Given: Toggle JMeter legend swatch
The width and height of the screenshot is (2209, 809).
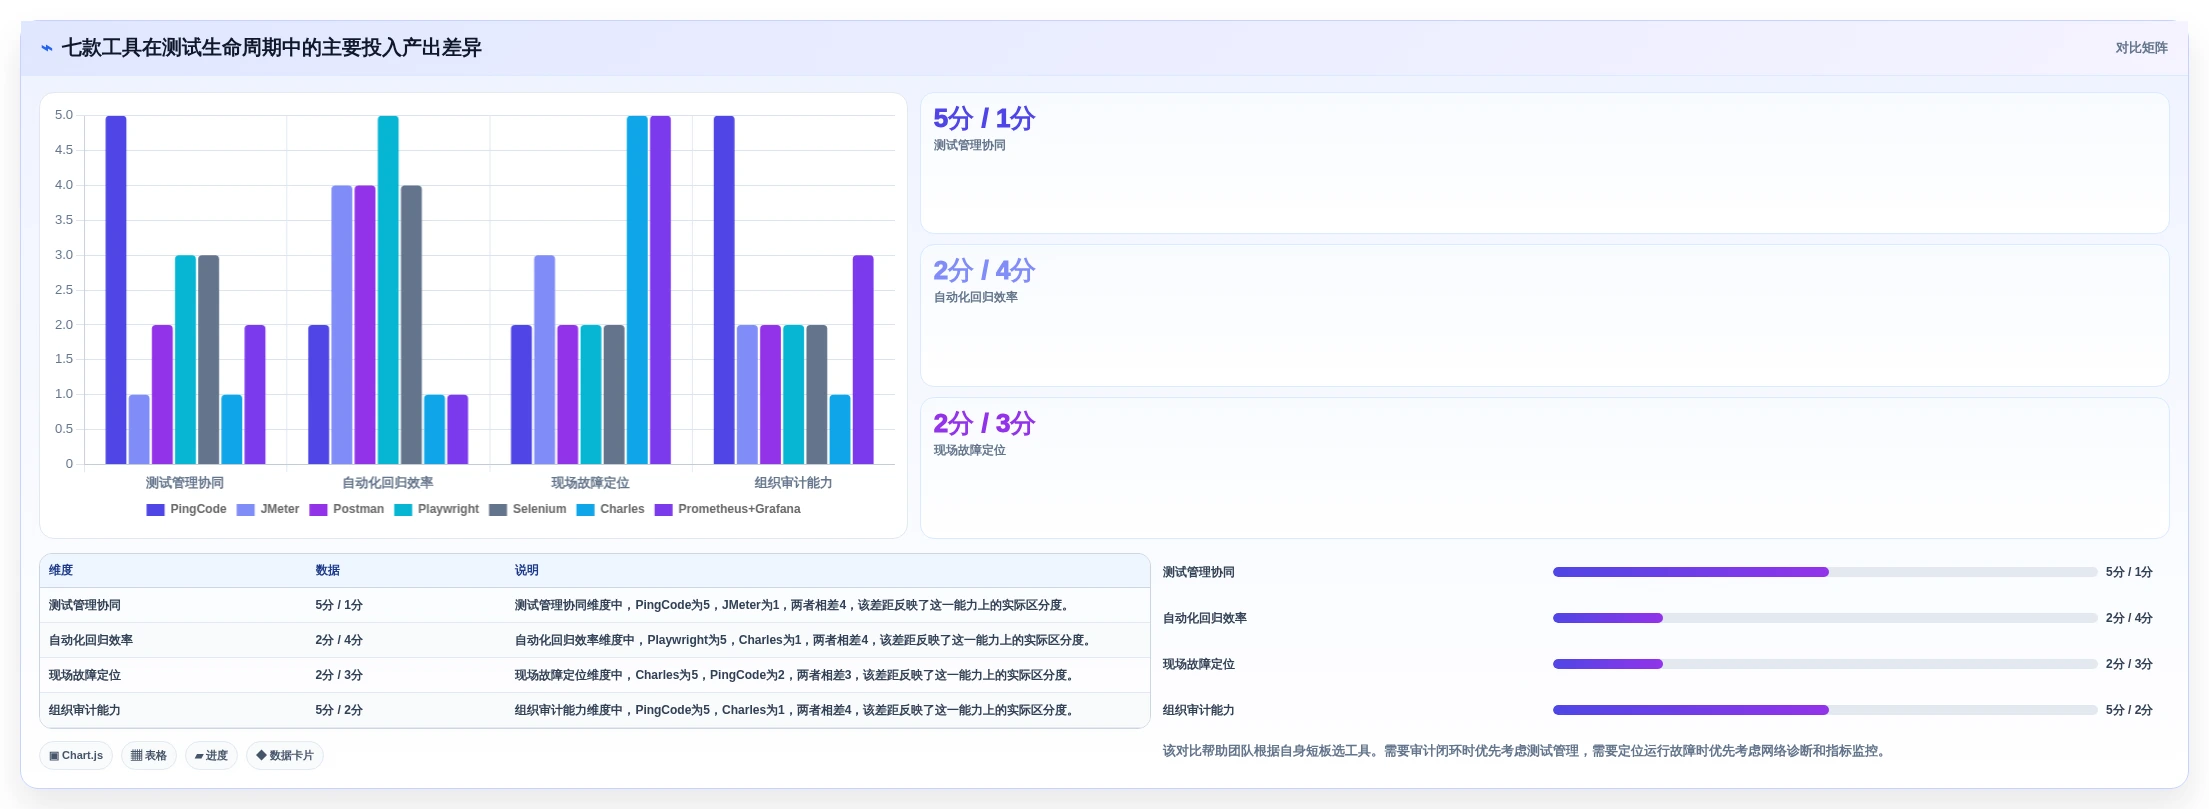Looking at the screenshot, I should pos(246,510).
